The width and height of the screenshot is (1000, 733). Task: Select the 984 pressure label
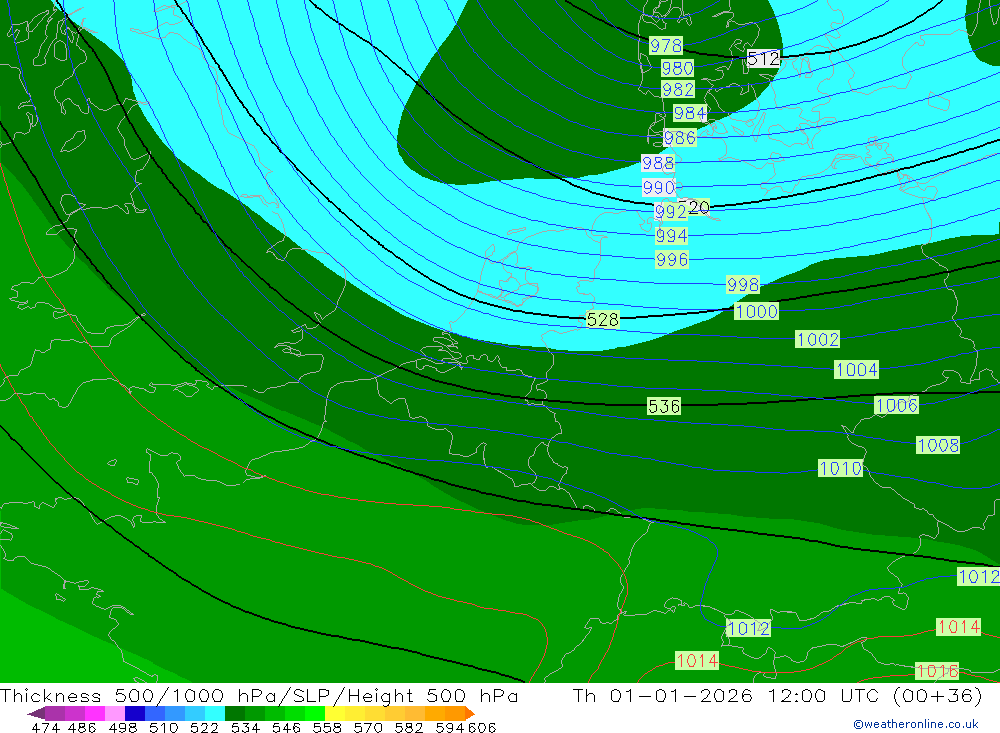tap(689, 113)
